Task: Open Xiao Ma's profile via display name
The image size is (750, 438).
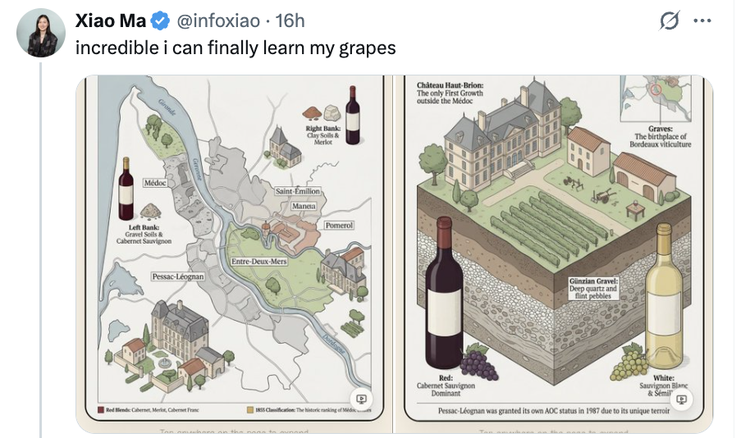Action: (111, 21)
